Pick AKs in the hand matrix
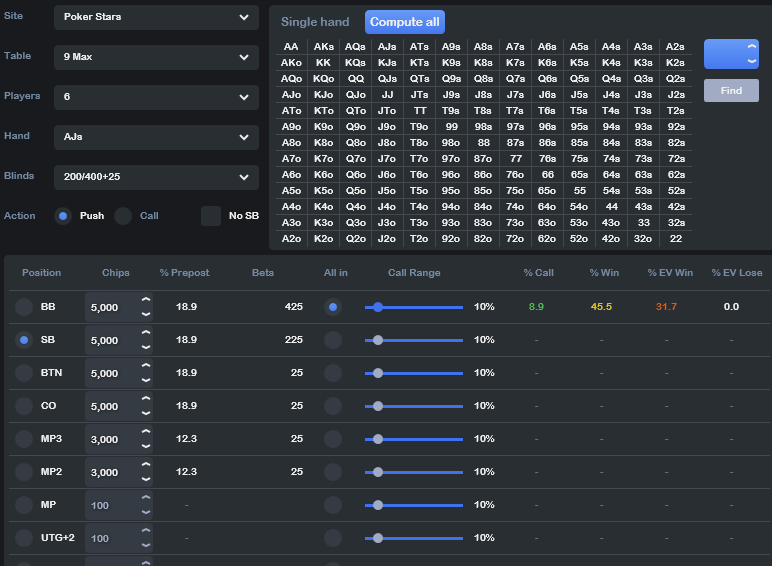Viewport: 772px width, 566px height. click(323, 47)
